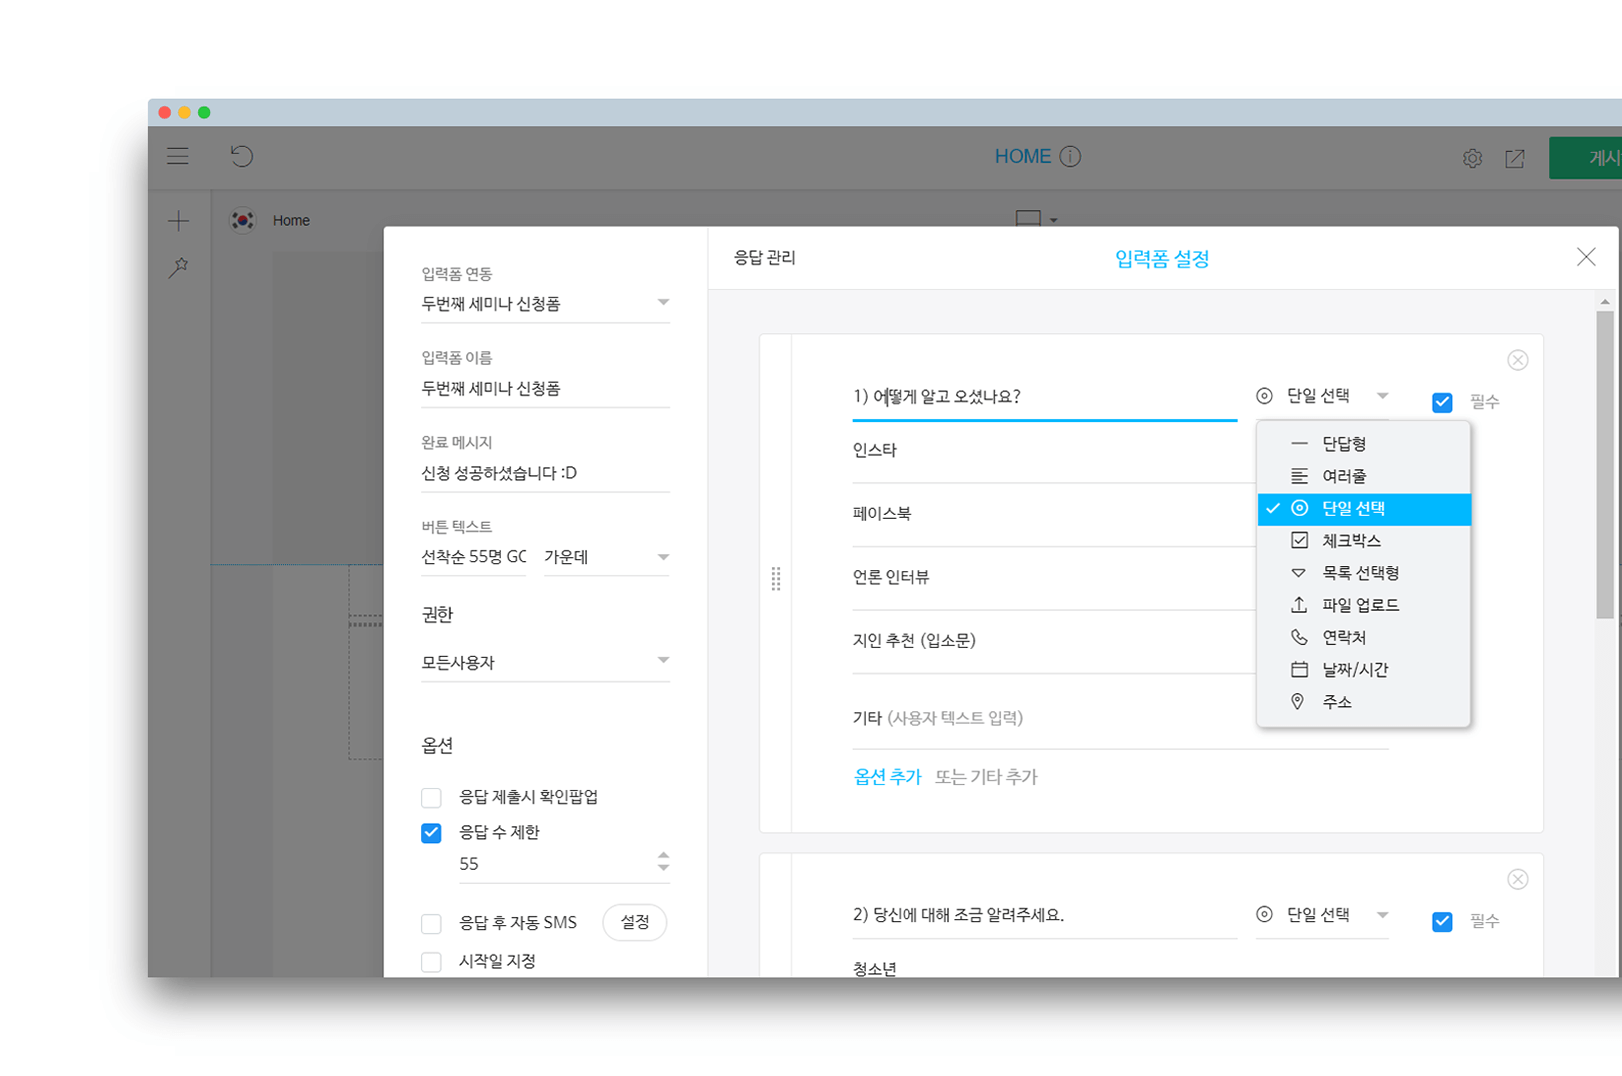Screen dimensions: 1622x1076
Task: Delete question 2 with its X icon
Action: pyautogui.click(x=1518, y=879)
